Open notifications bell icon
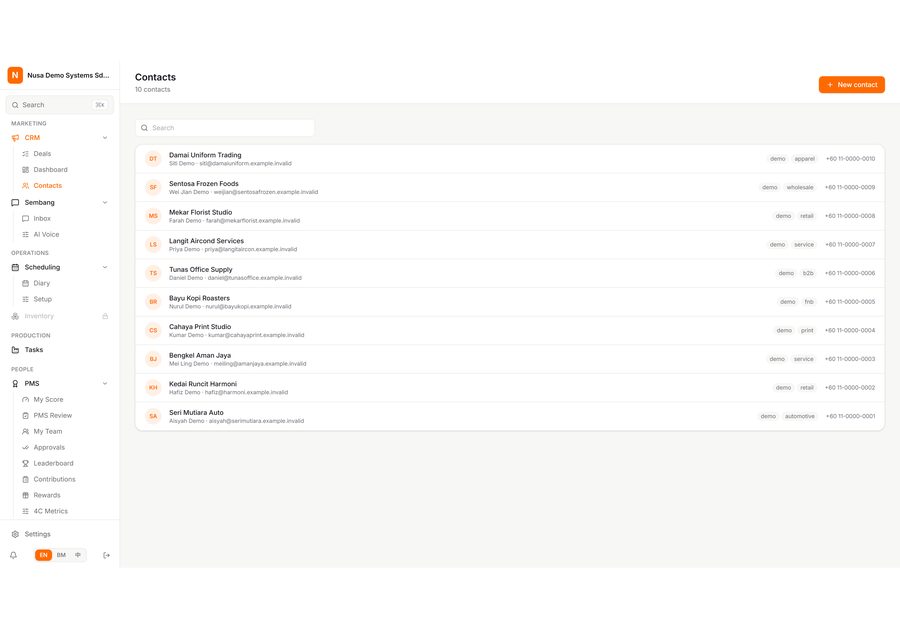The width and height of the screenshot is (900, 629). coord(14,556)
